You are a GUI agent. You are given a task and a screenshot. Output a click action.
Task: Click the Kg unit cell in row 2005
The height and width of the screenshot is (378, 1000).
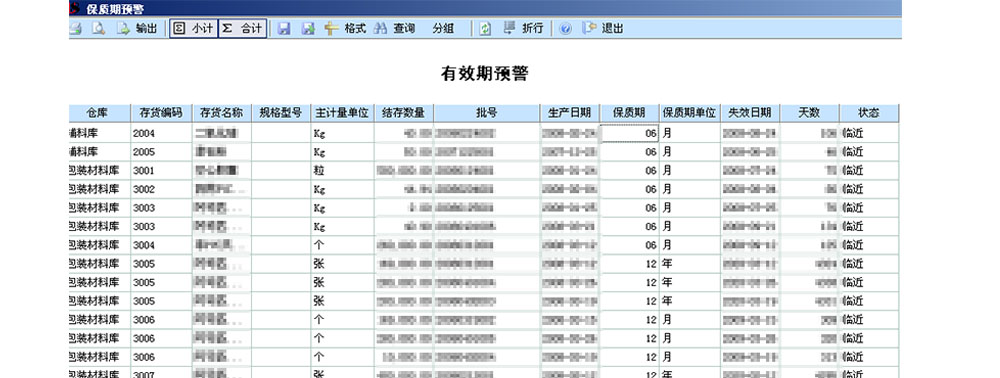coord(342,152)
